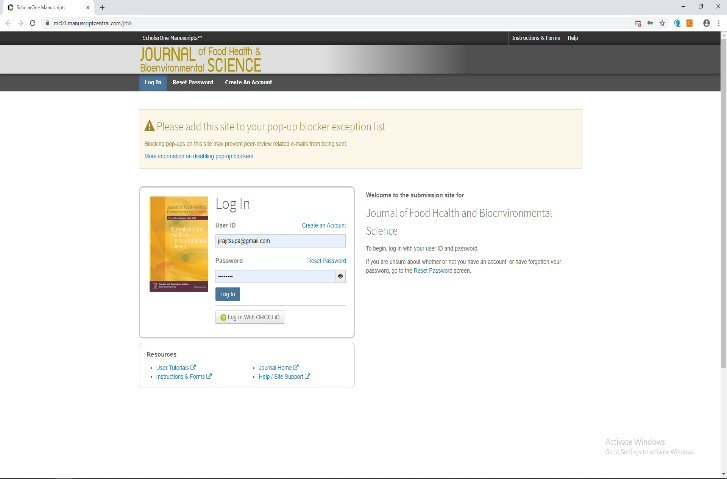Click Reset Password link in welcome text
727x479 pixels.
433,270
